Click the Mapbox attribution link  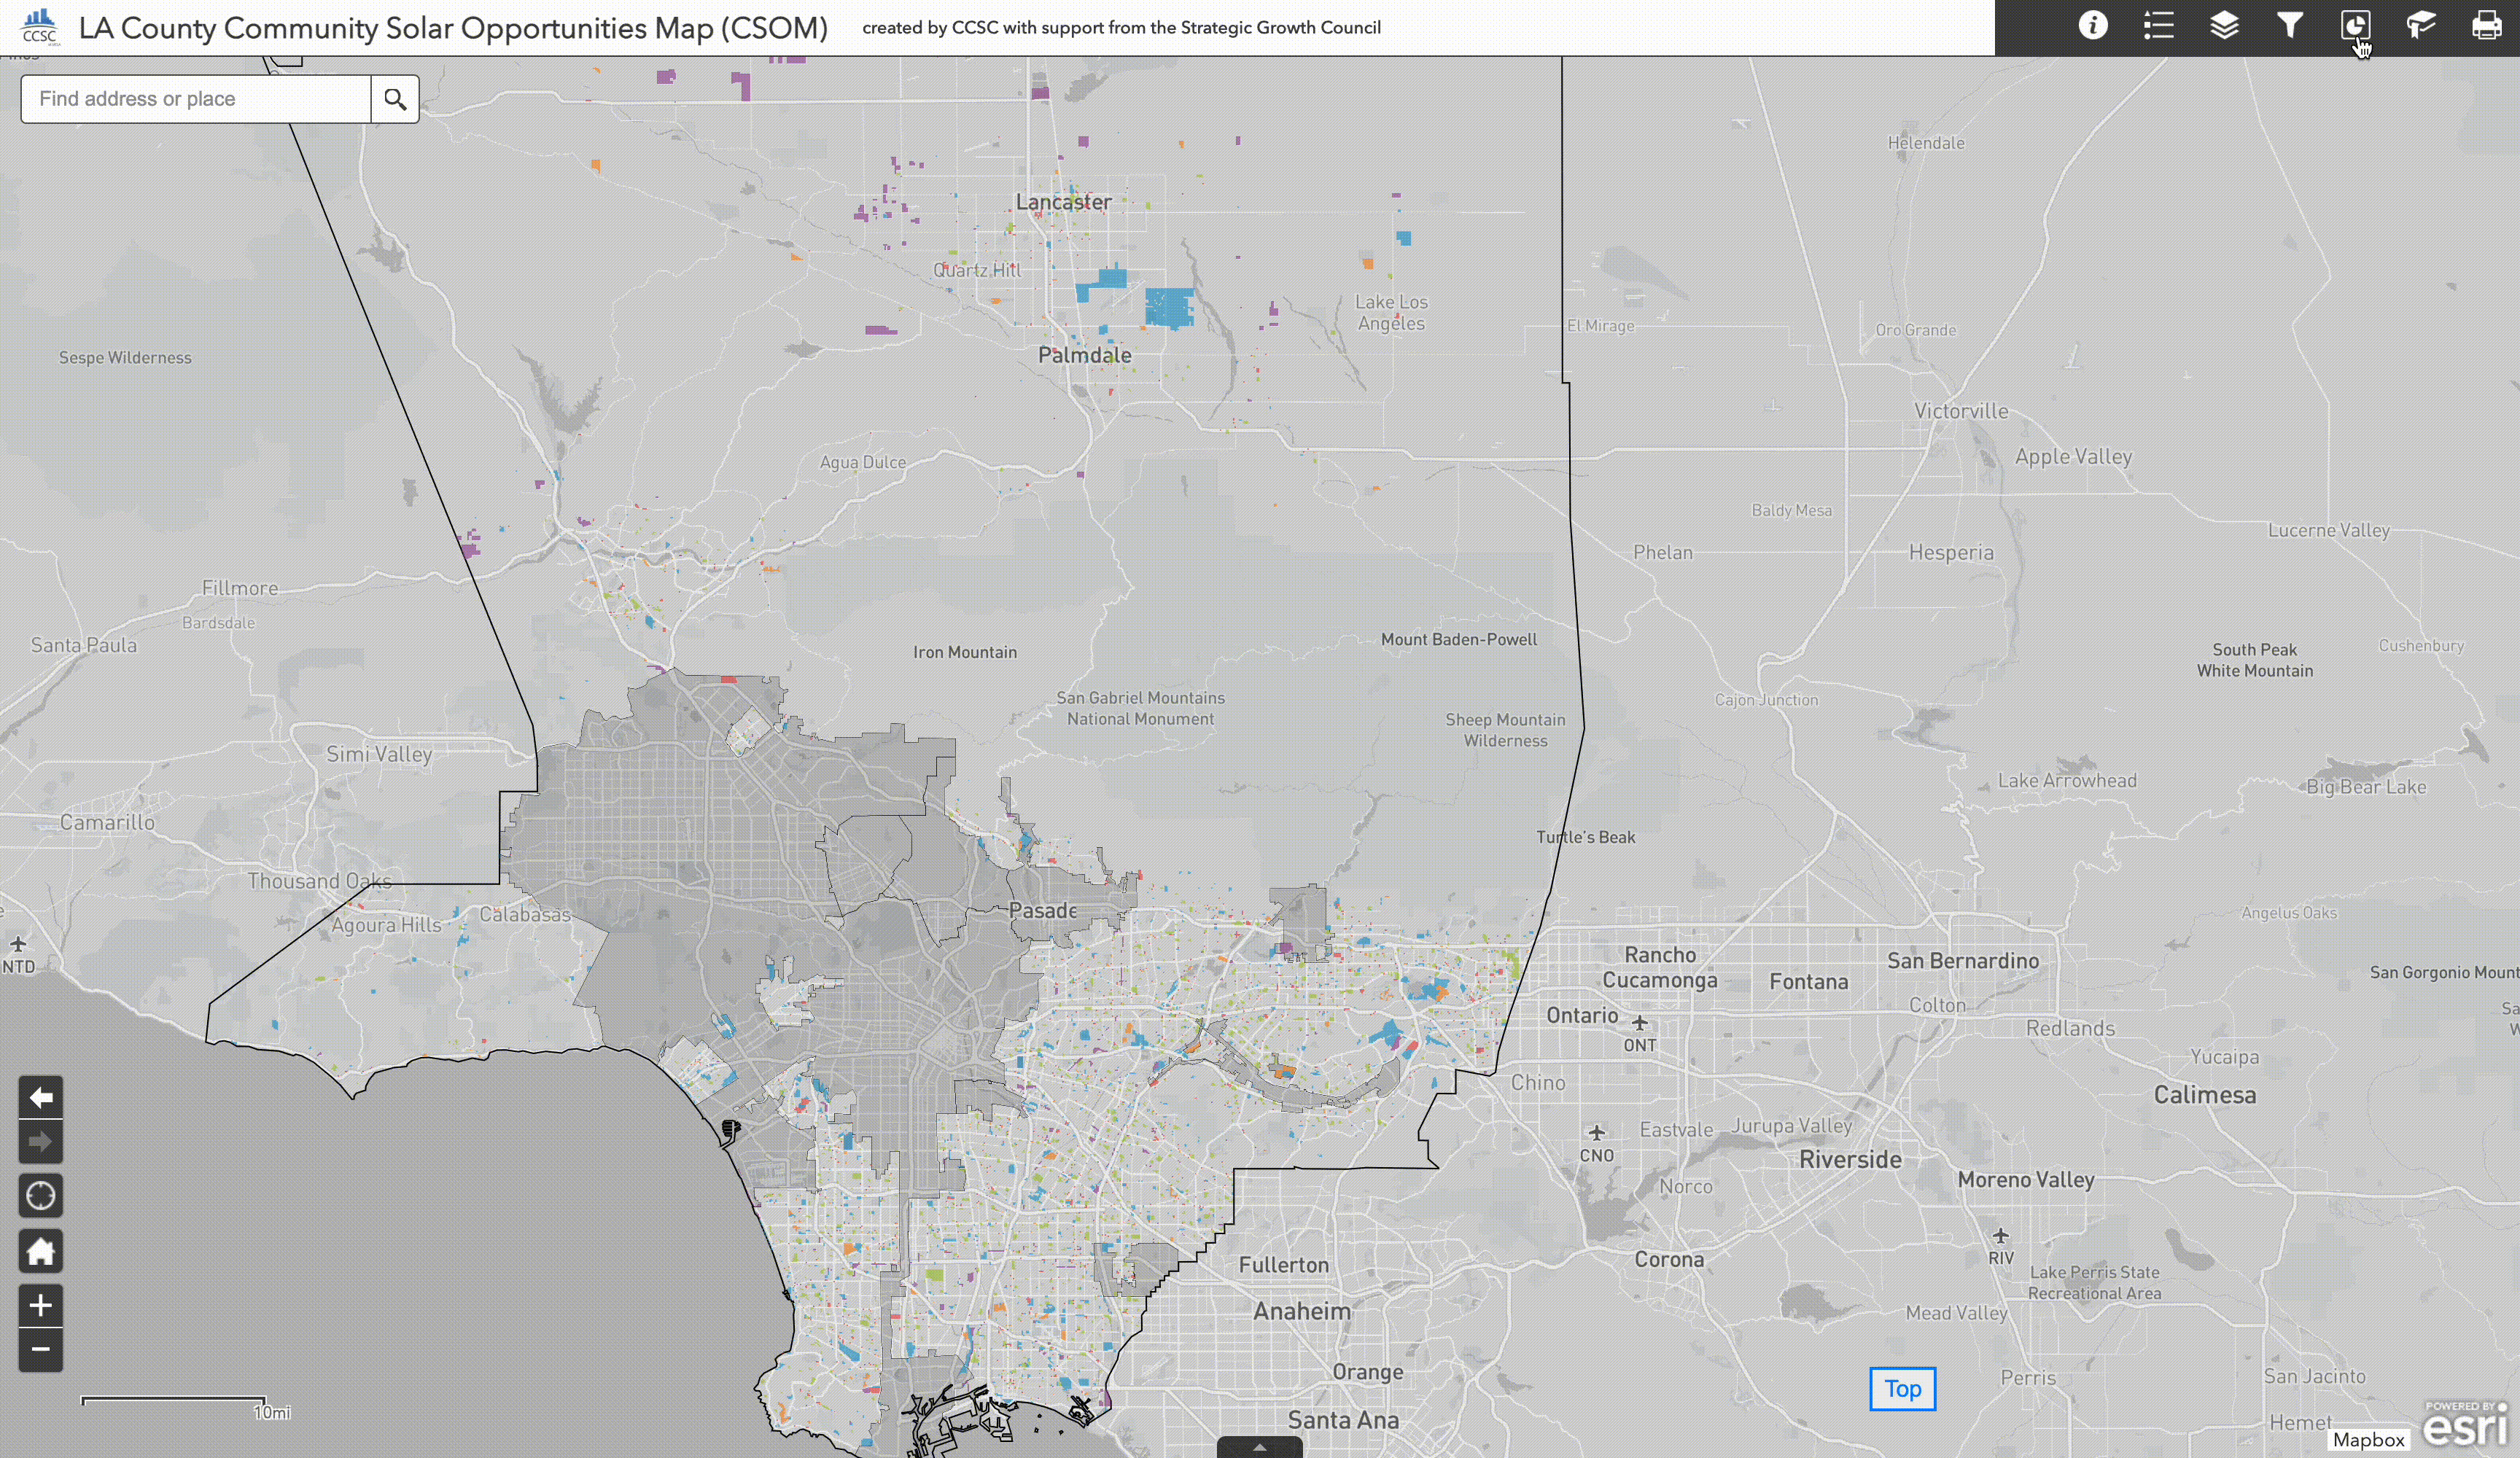tap(2368, 1440)
